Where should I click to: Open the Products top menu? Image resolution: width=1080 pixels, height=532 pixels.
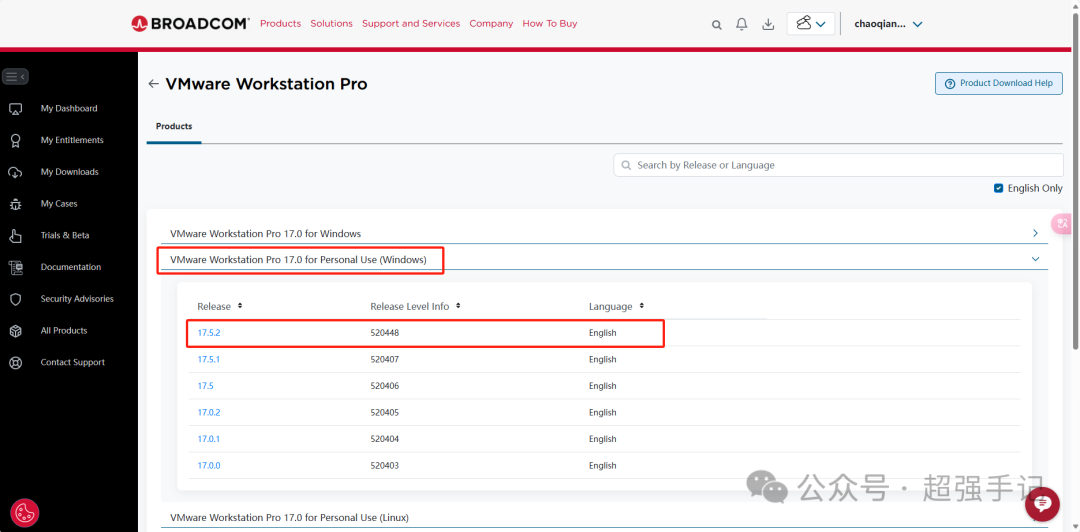coord(280,23)
